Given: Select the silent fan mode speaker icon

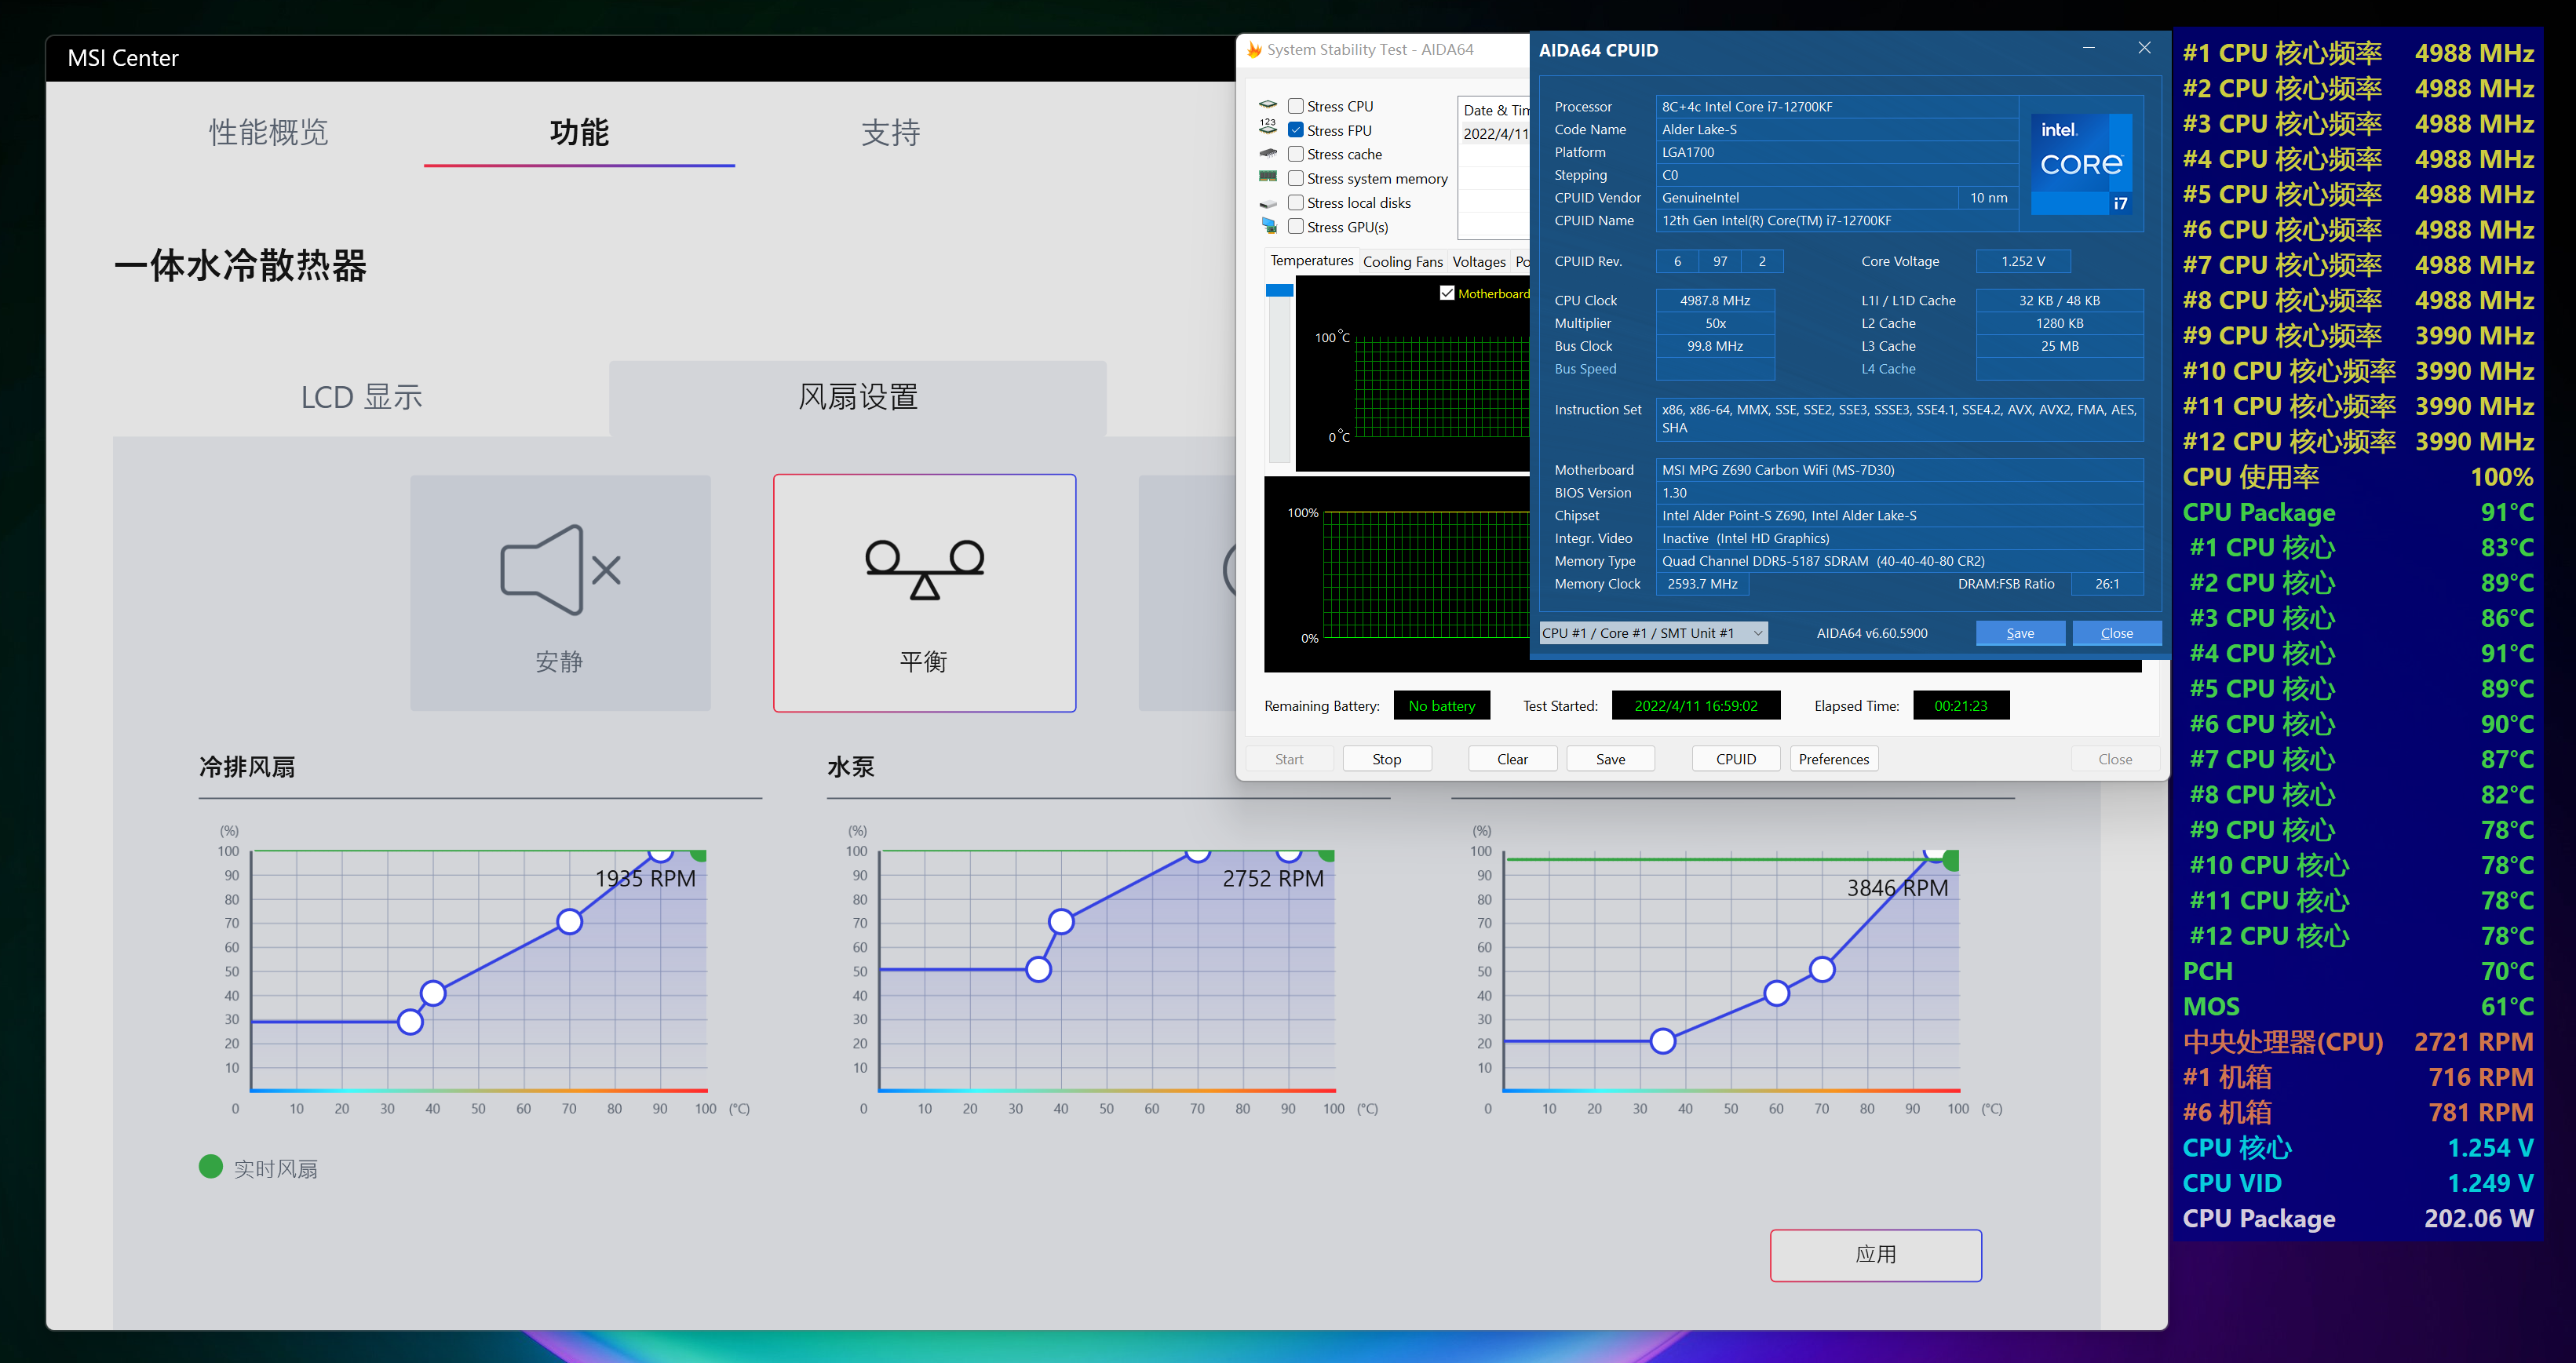Looking at the screenshot, I should (x=560, y=569).
